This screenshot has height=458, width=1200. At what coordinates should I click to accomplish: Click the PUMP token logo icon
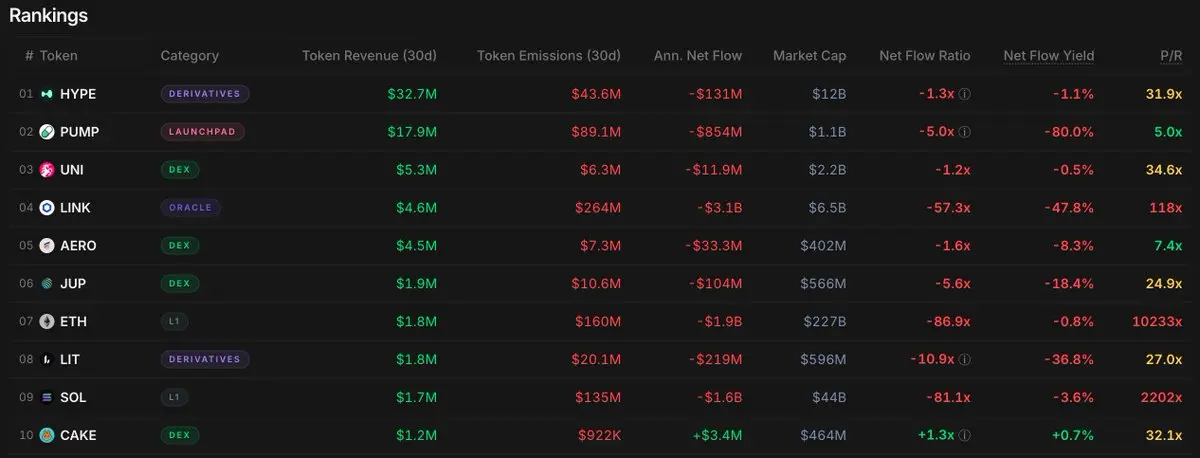click(47, 132)
